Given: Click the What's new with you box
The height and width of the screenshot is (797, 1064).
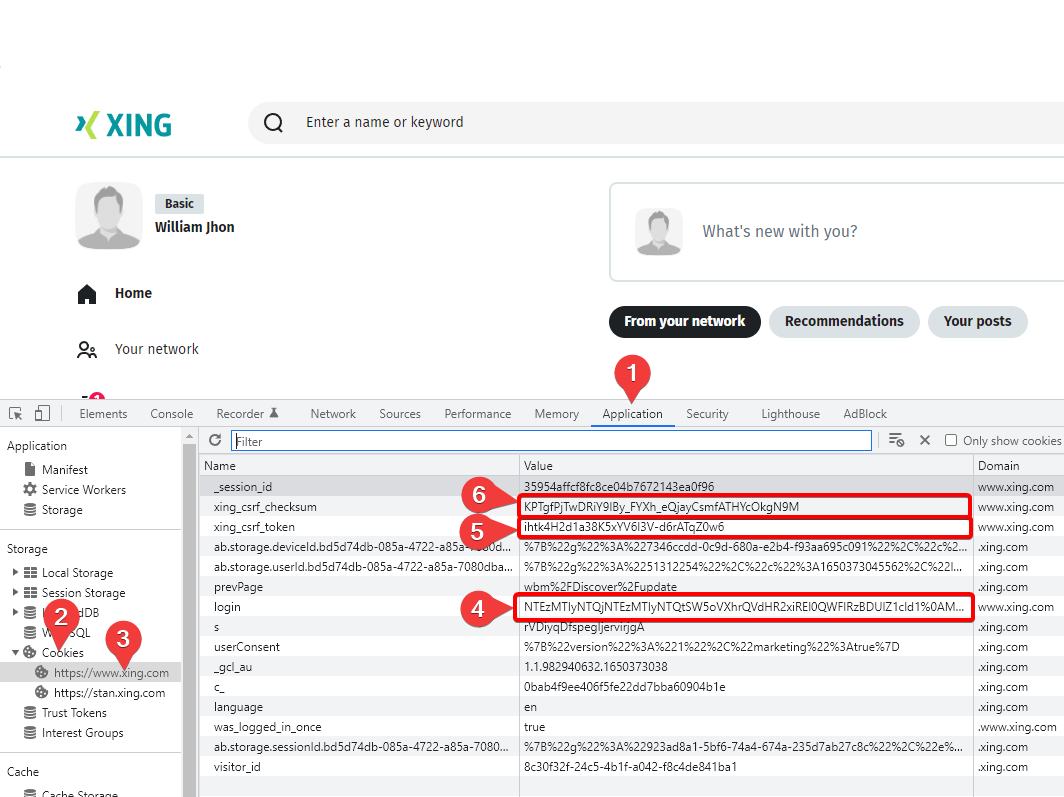Looking at the screenshot, I should point(837,231).
